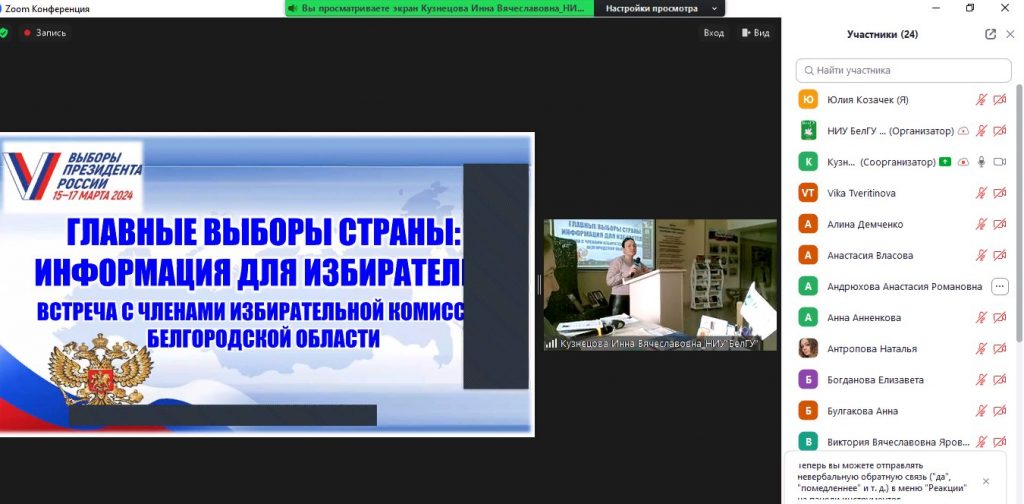Click the camera-off icon for Булгакова Анна
The image size is (1024, 504).
[x=999, y=411]
